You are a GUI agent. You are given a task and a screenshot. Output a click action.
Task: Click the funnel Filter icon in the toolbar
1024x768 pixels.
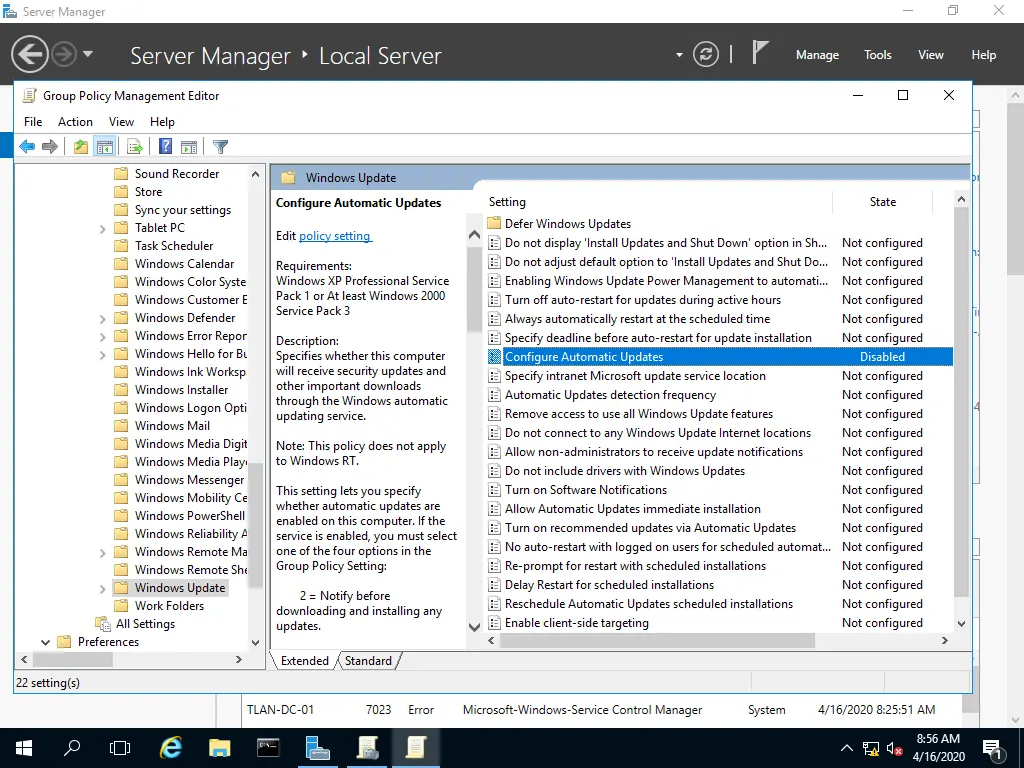click(221, 146)
